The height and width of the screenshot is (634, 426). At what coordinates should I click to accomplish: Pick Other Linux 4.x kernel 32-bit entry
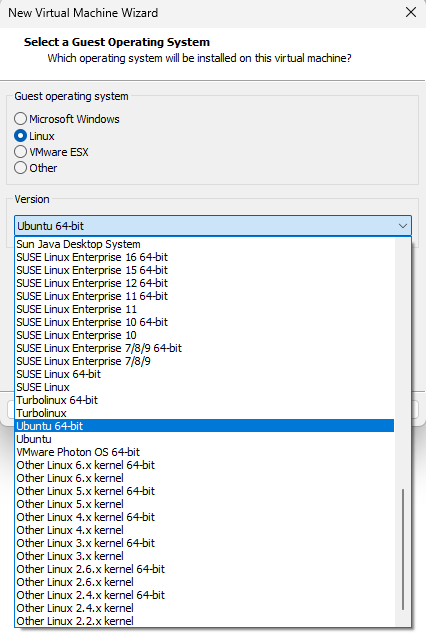(x=205, y=530)
